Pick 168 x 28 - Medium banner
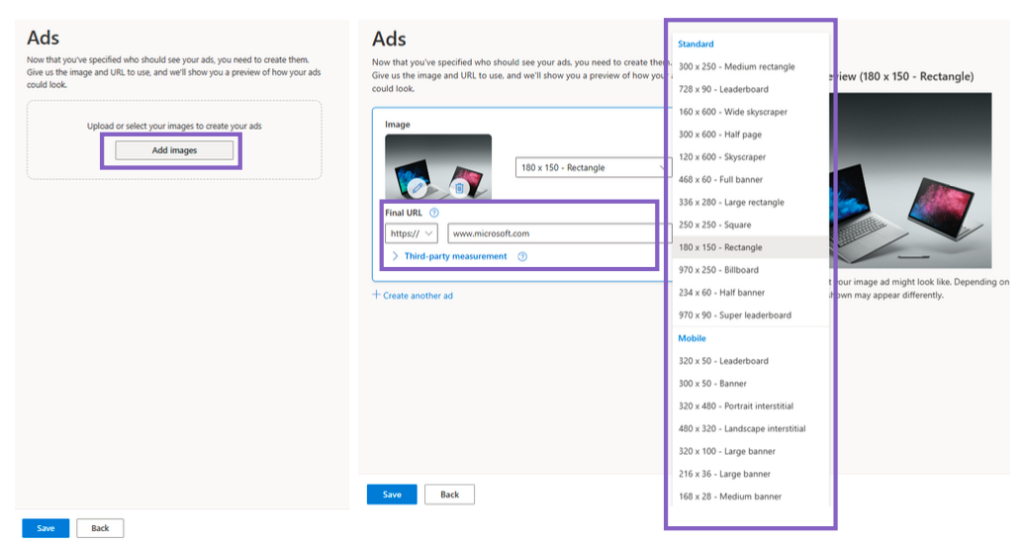The height and width of the screenshot is (544, 1024). pos(729,496)
